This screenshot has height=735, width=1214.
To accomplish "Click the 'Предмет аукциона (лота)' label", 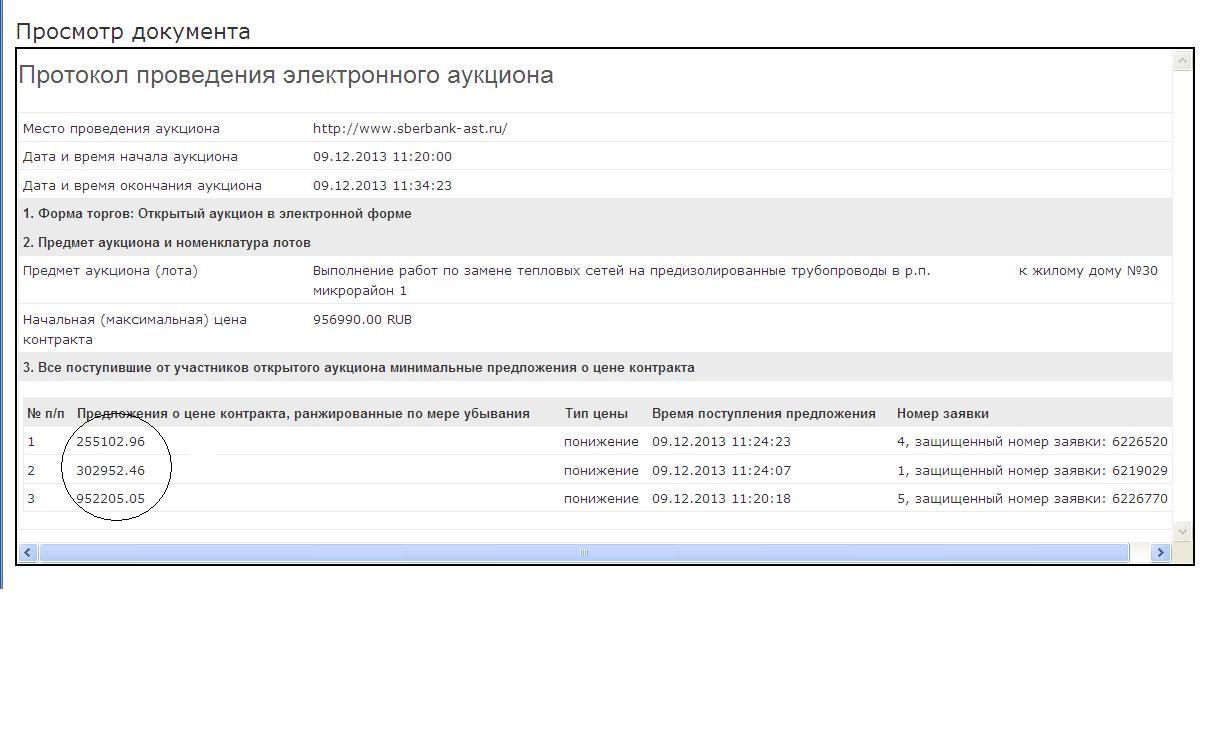I will click(110, 270).
